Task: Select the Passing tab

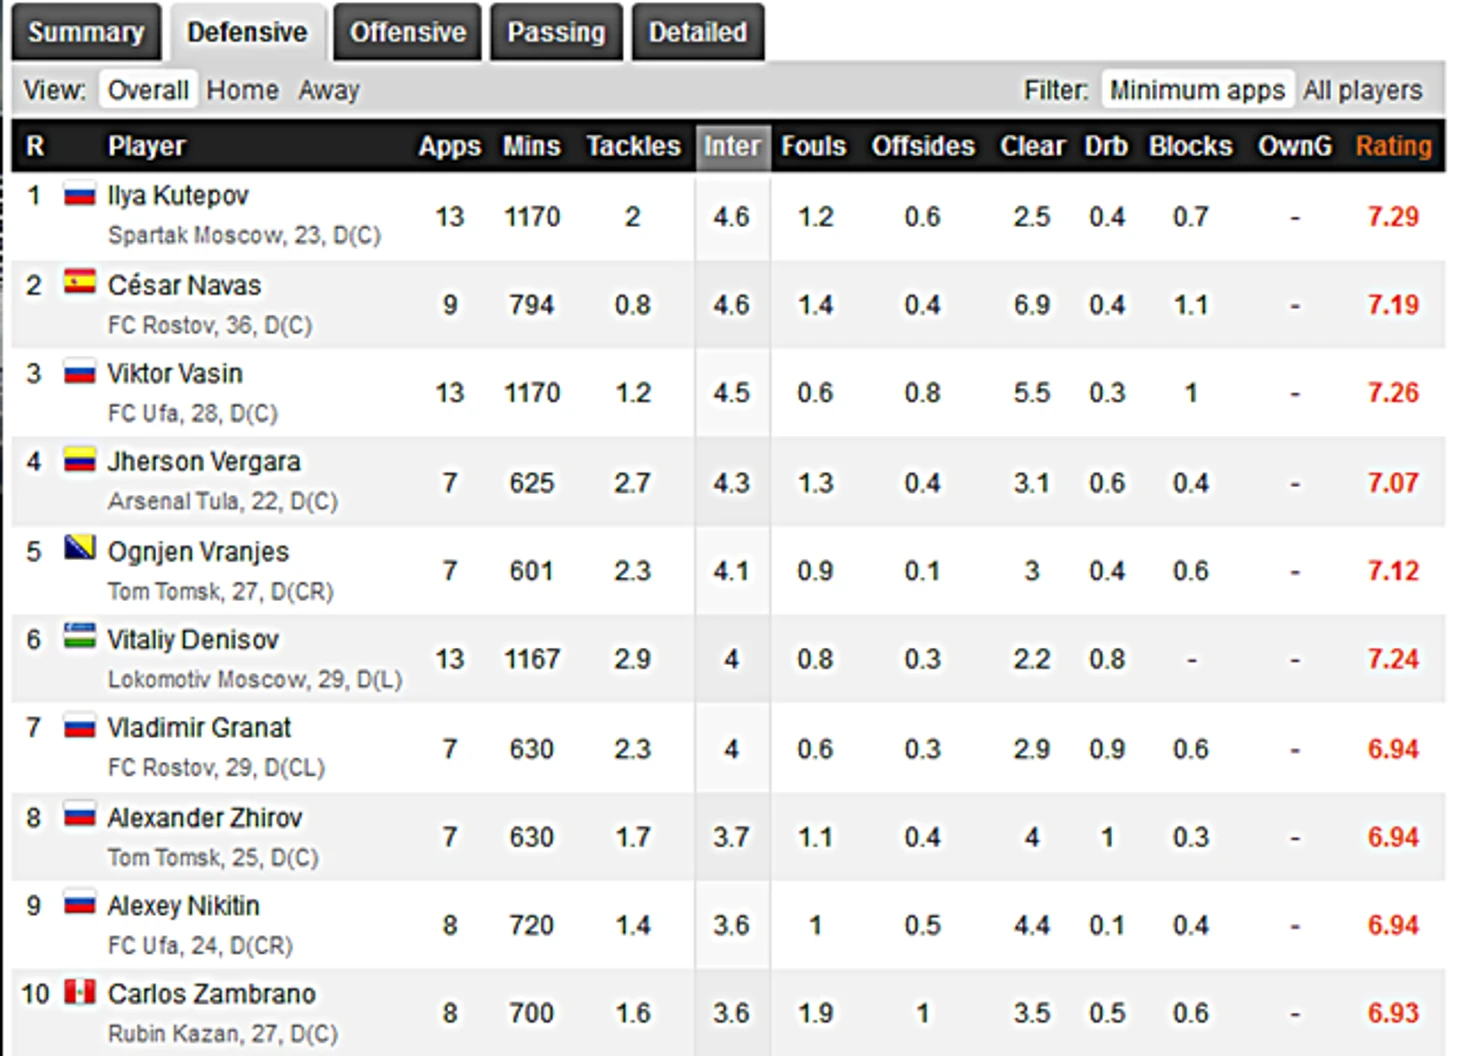Action: coord(556,32)
